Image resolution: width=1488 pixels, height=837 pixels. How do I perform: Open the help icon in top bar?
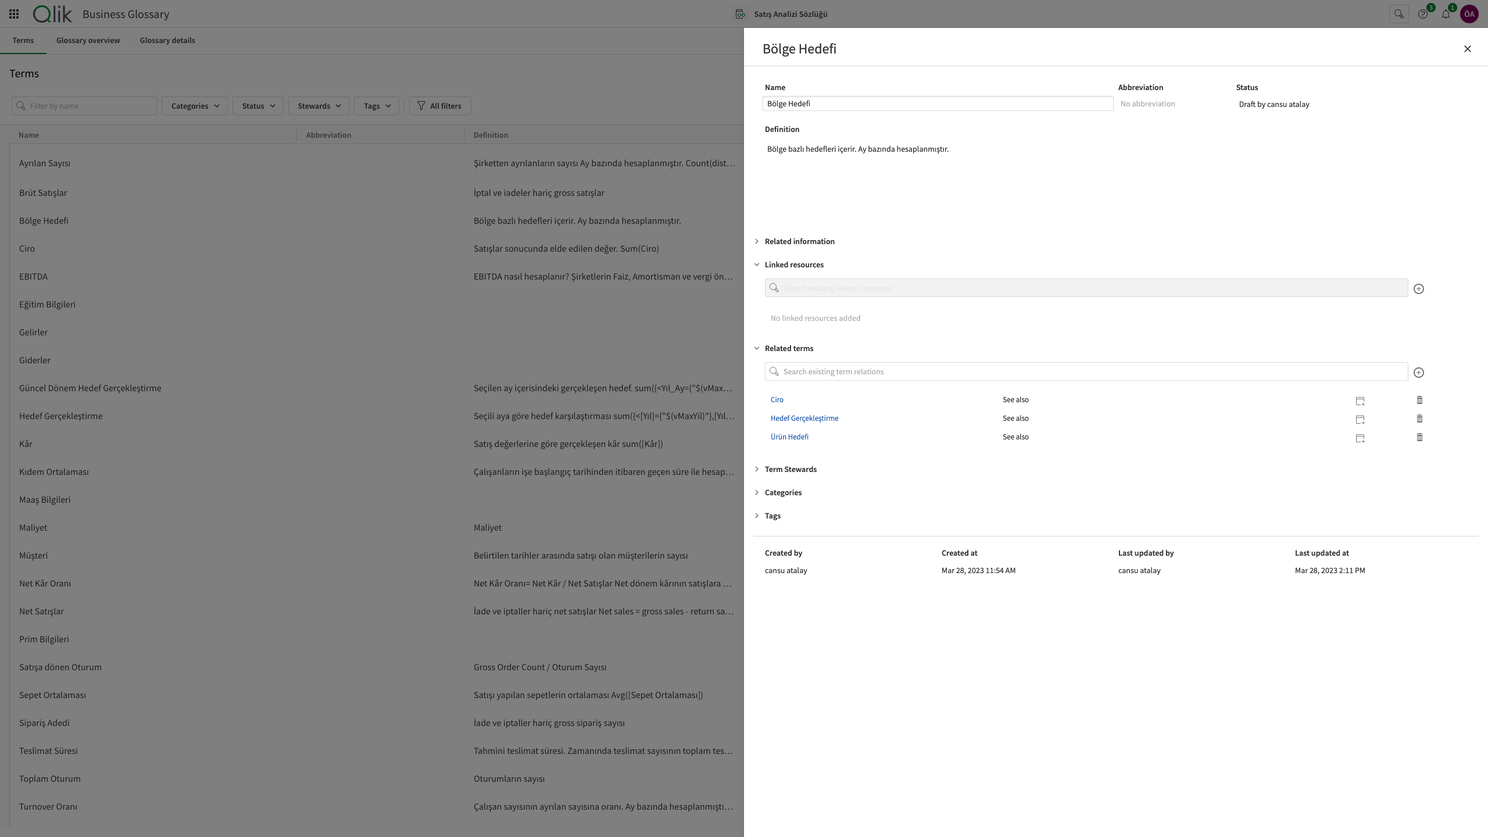(1423, 14)
